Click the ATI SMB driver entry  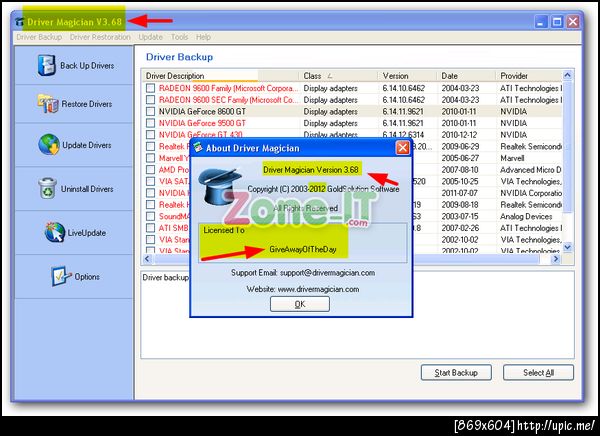pos(174,228)
